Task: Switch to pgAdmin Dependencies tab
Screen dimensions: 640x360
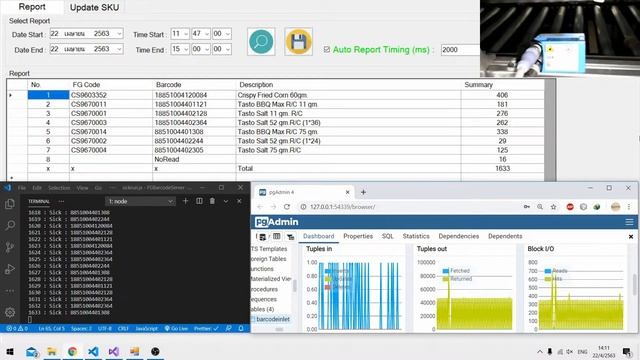Action: click(x=458, y=236)
